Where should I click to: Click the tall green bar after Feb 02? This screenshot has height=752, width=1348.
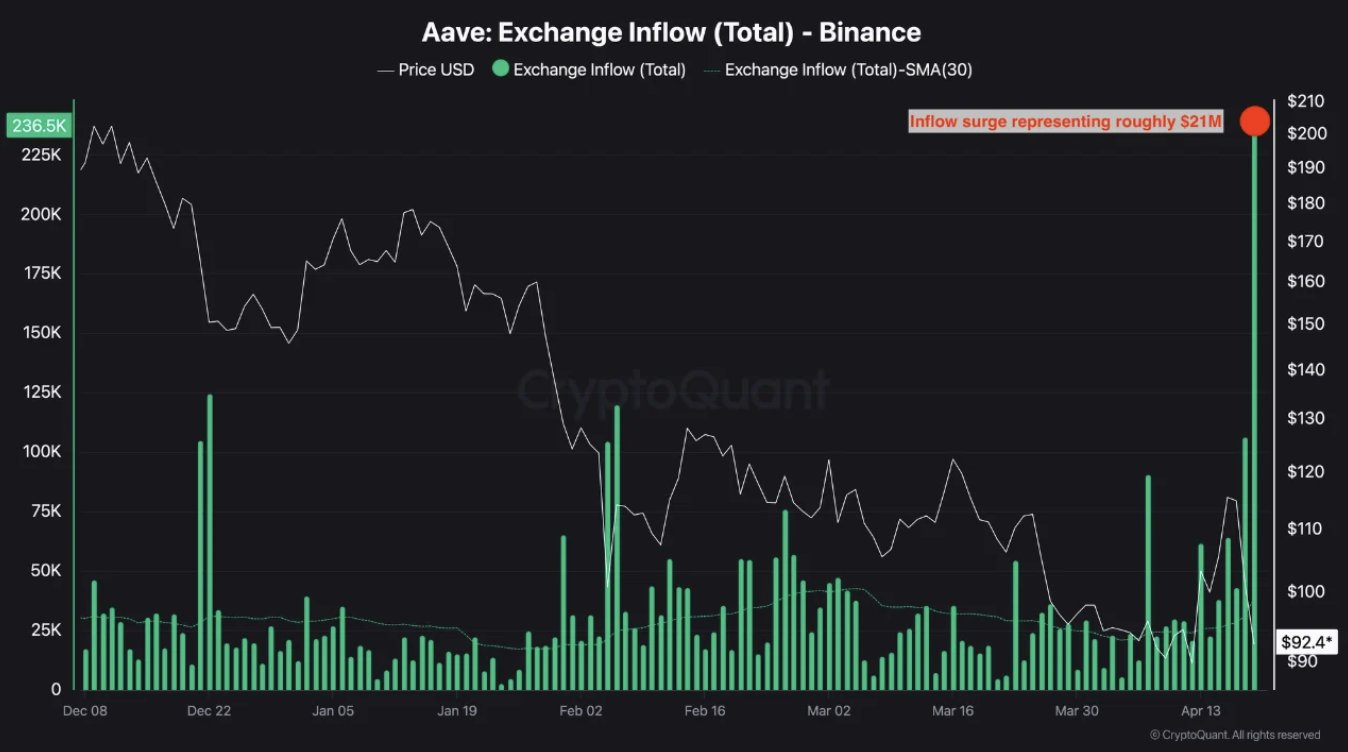617,547
